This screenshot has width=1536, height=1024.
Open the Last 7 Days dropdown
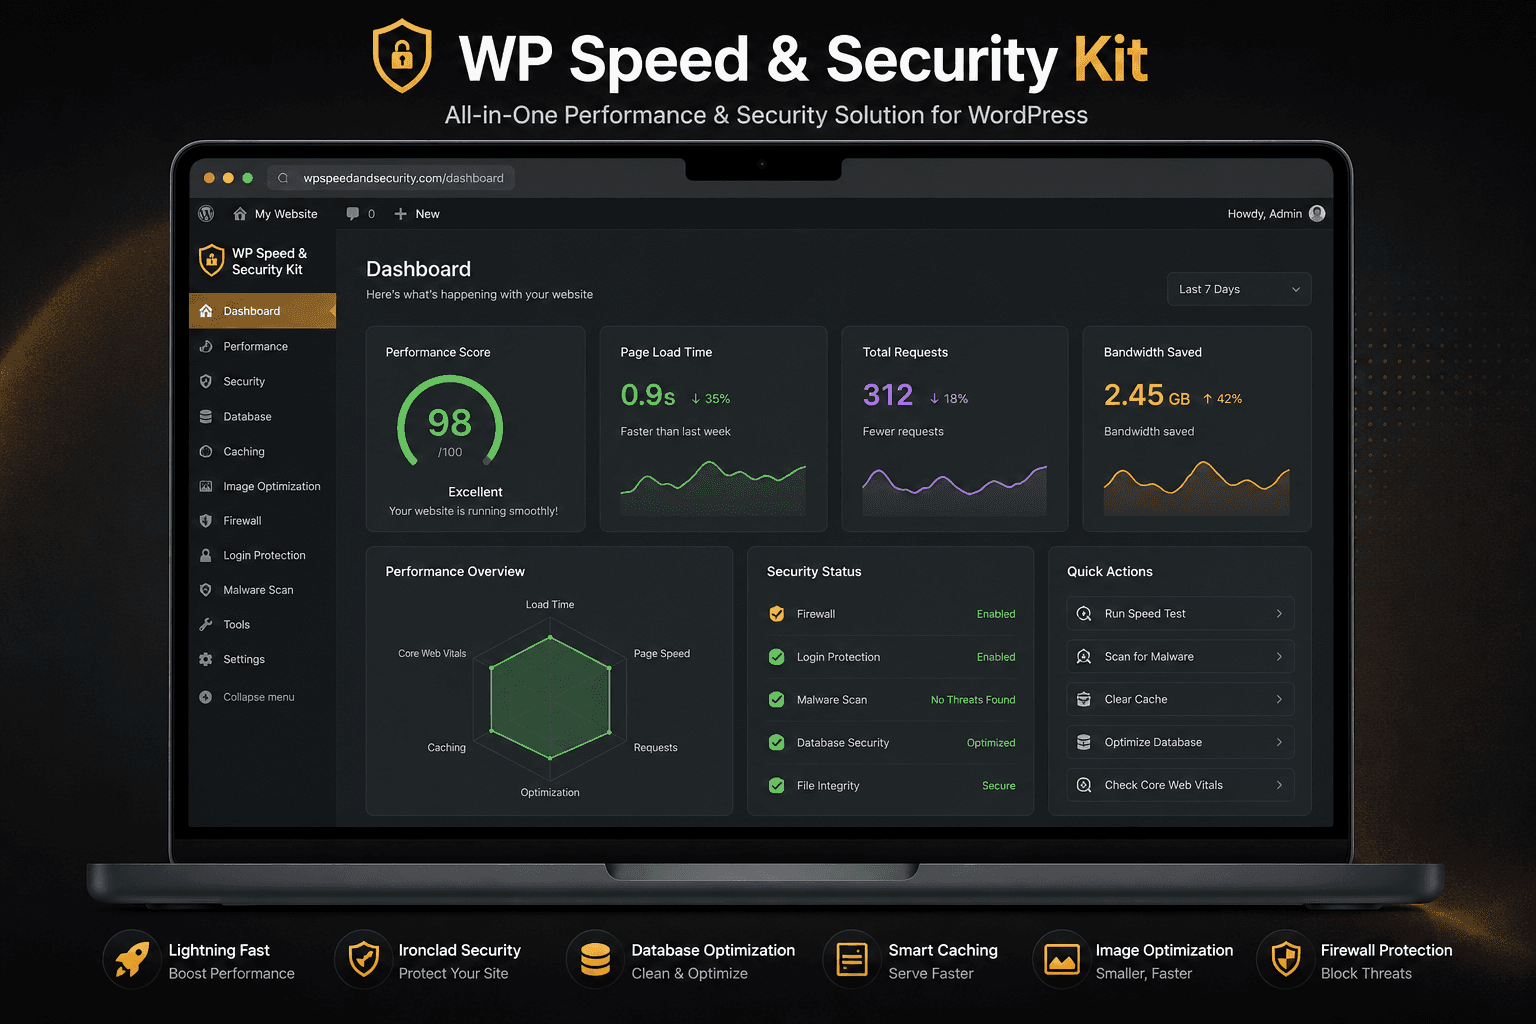click(1239, 289)
